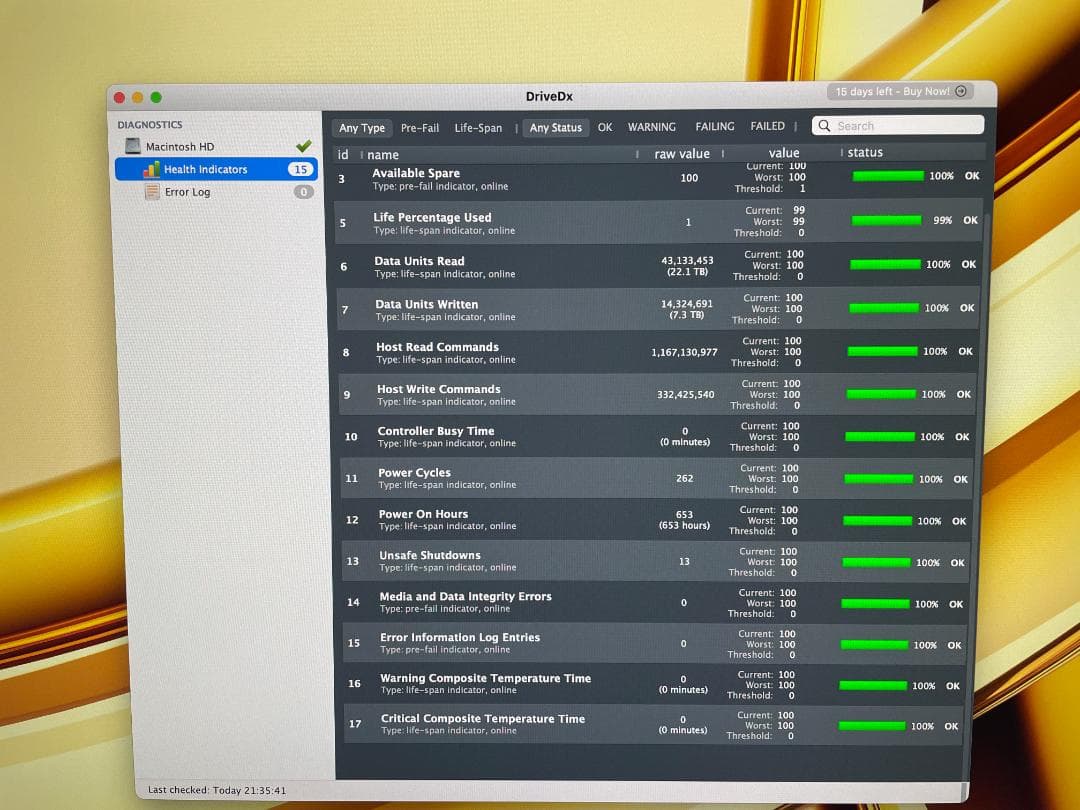Filter indicators by Pre-Fail type

click(419, 128)
